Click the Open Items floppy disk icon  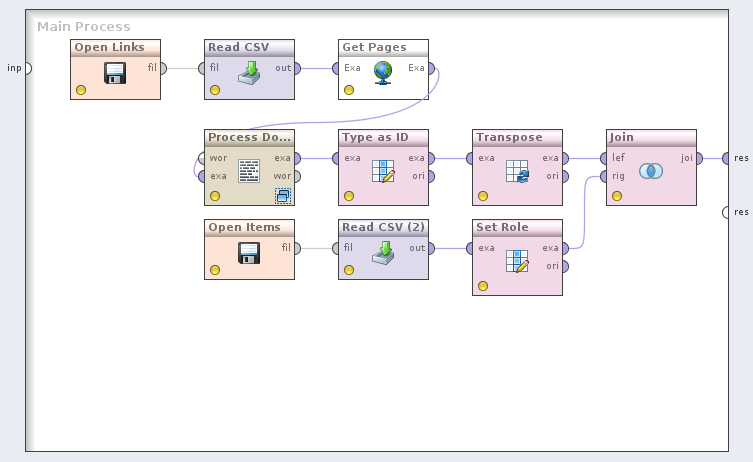click(249, 252)
